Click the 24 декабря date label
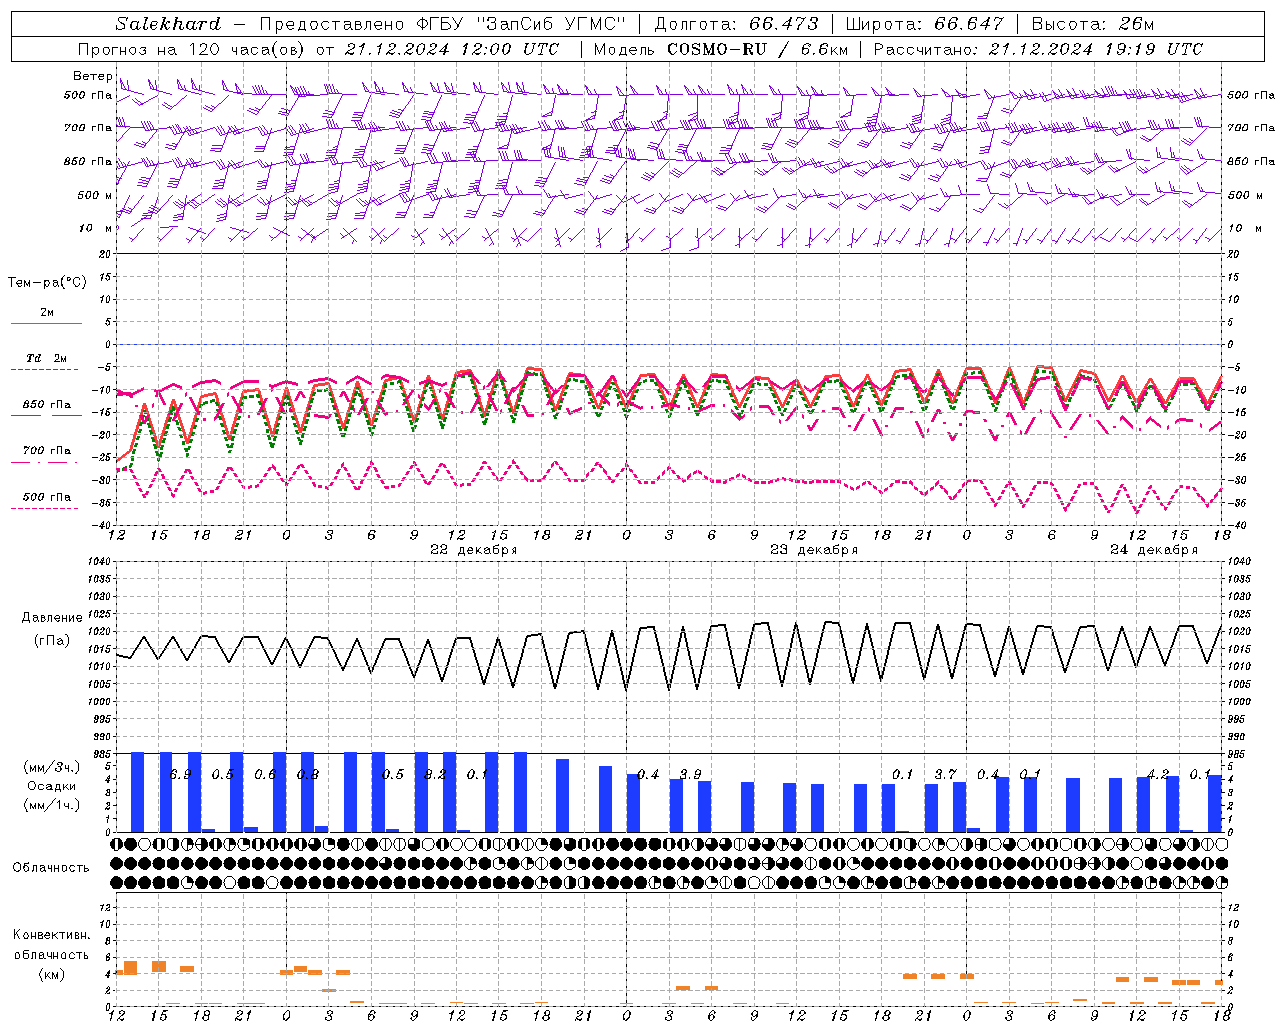1280x1024 pixels. coord(1153,550)
